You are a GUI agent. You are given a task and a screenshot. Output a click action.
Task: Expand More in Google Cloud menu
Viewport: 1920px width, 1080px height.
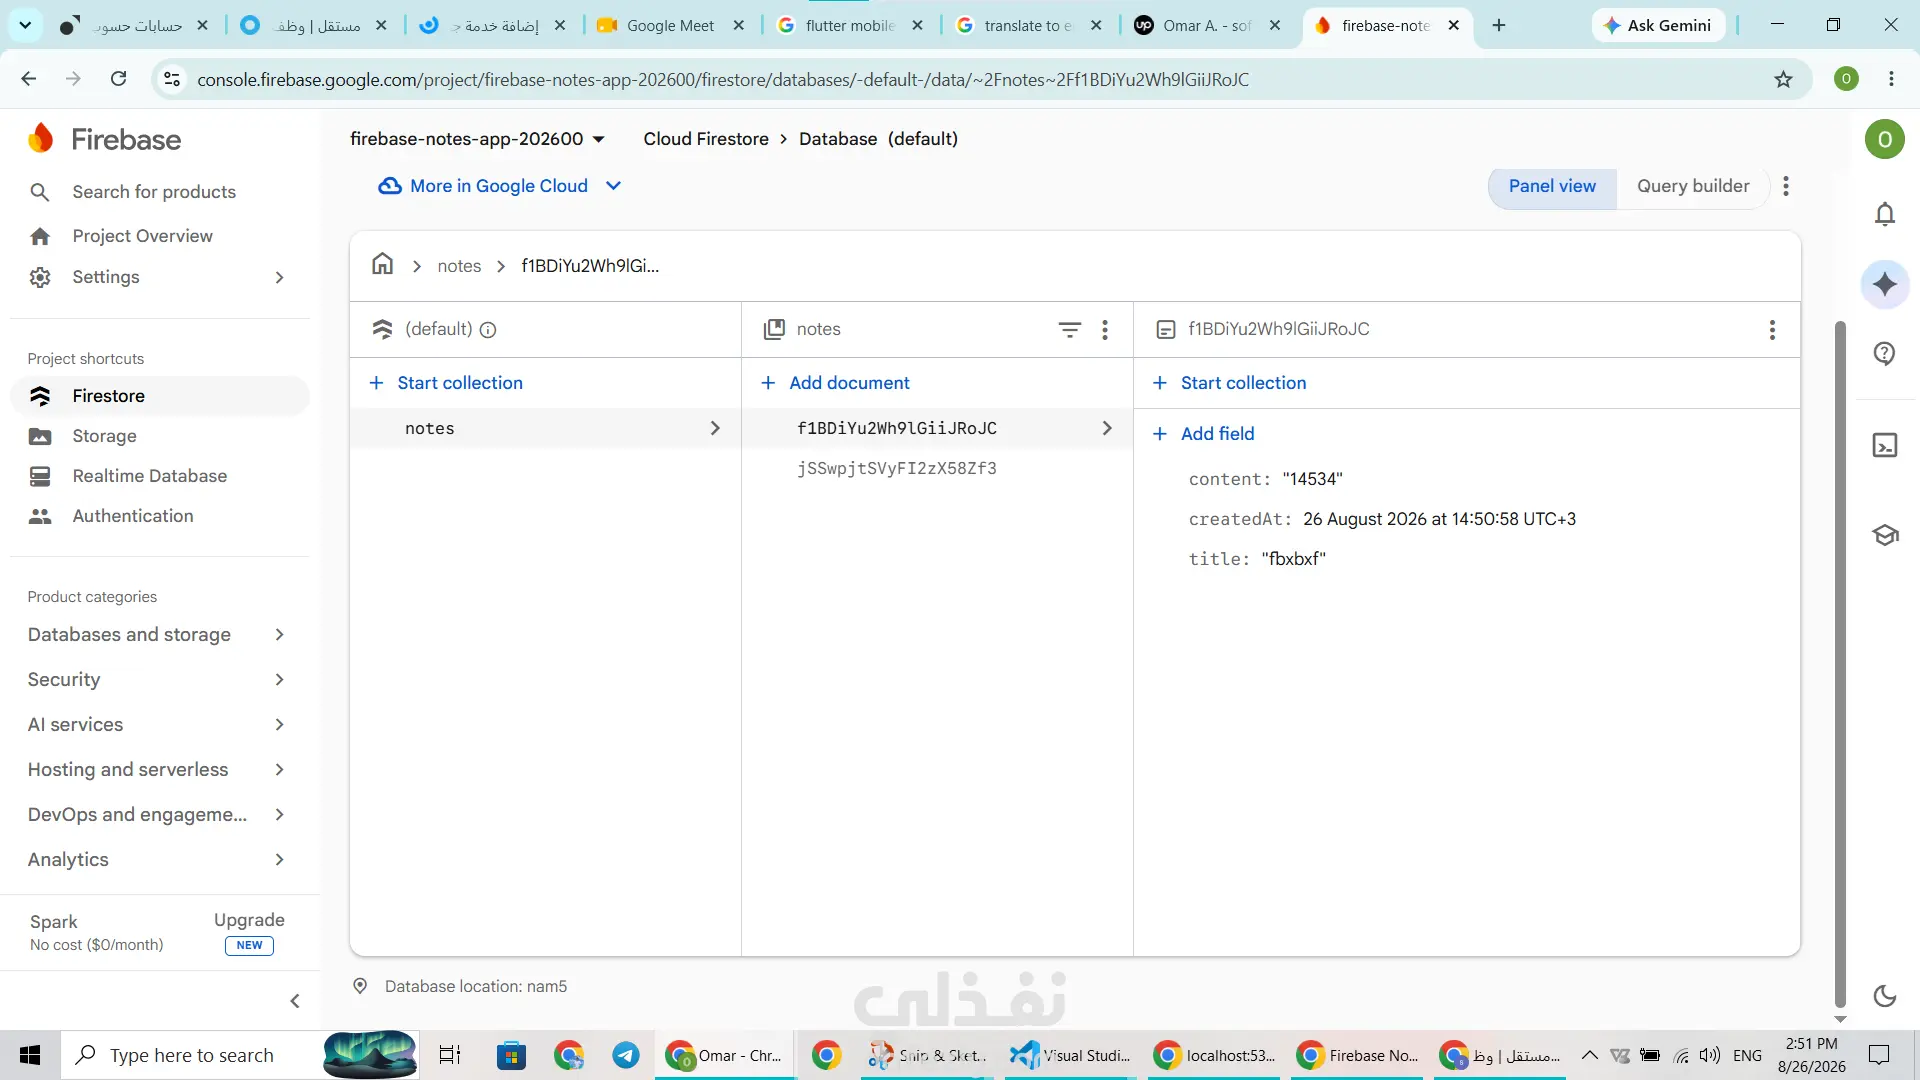click(500, 186)
